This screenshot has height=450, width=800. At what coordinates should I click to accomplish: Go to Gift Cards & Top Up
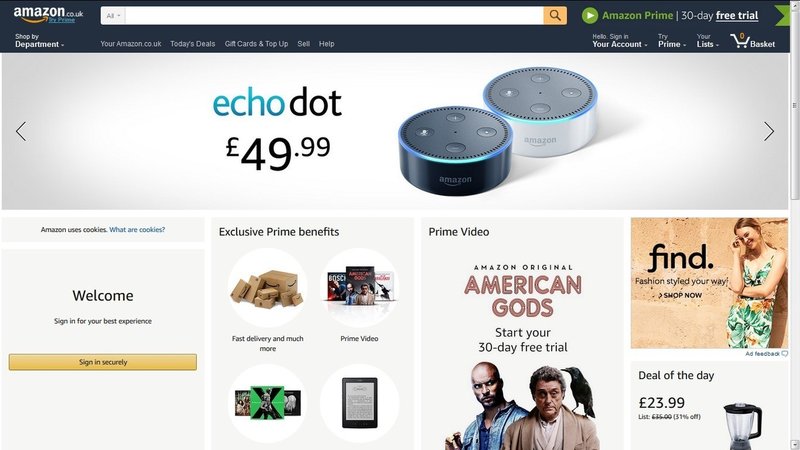tap(256, 44)
